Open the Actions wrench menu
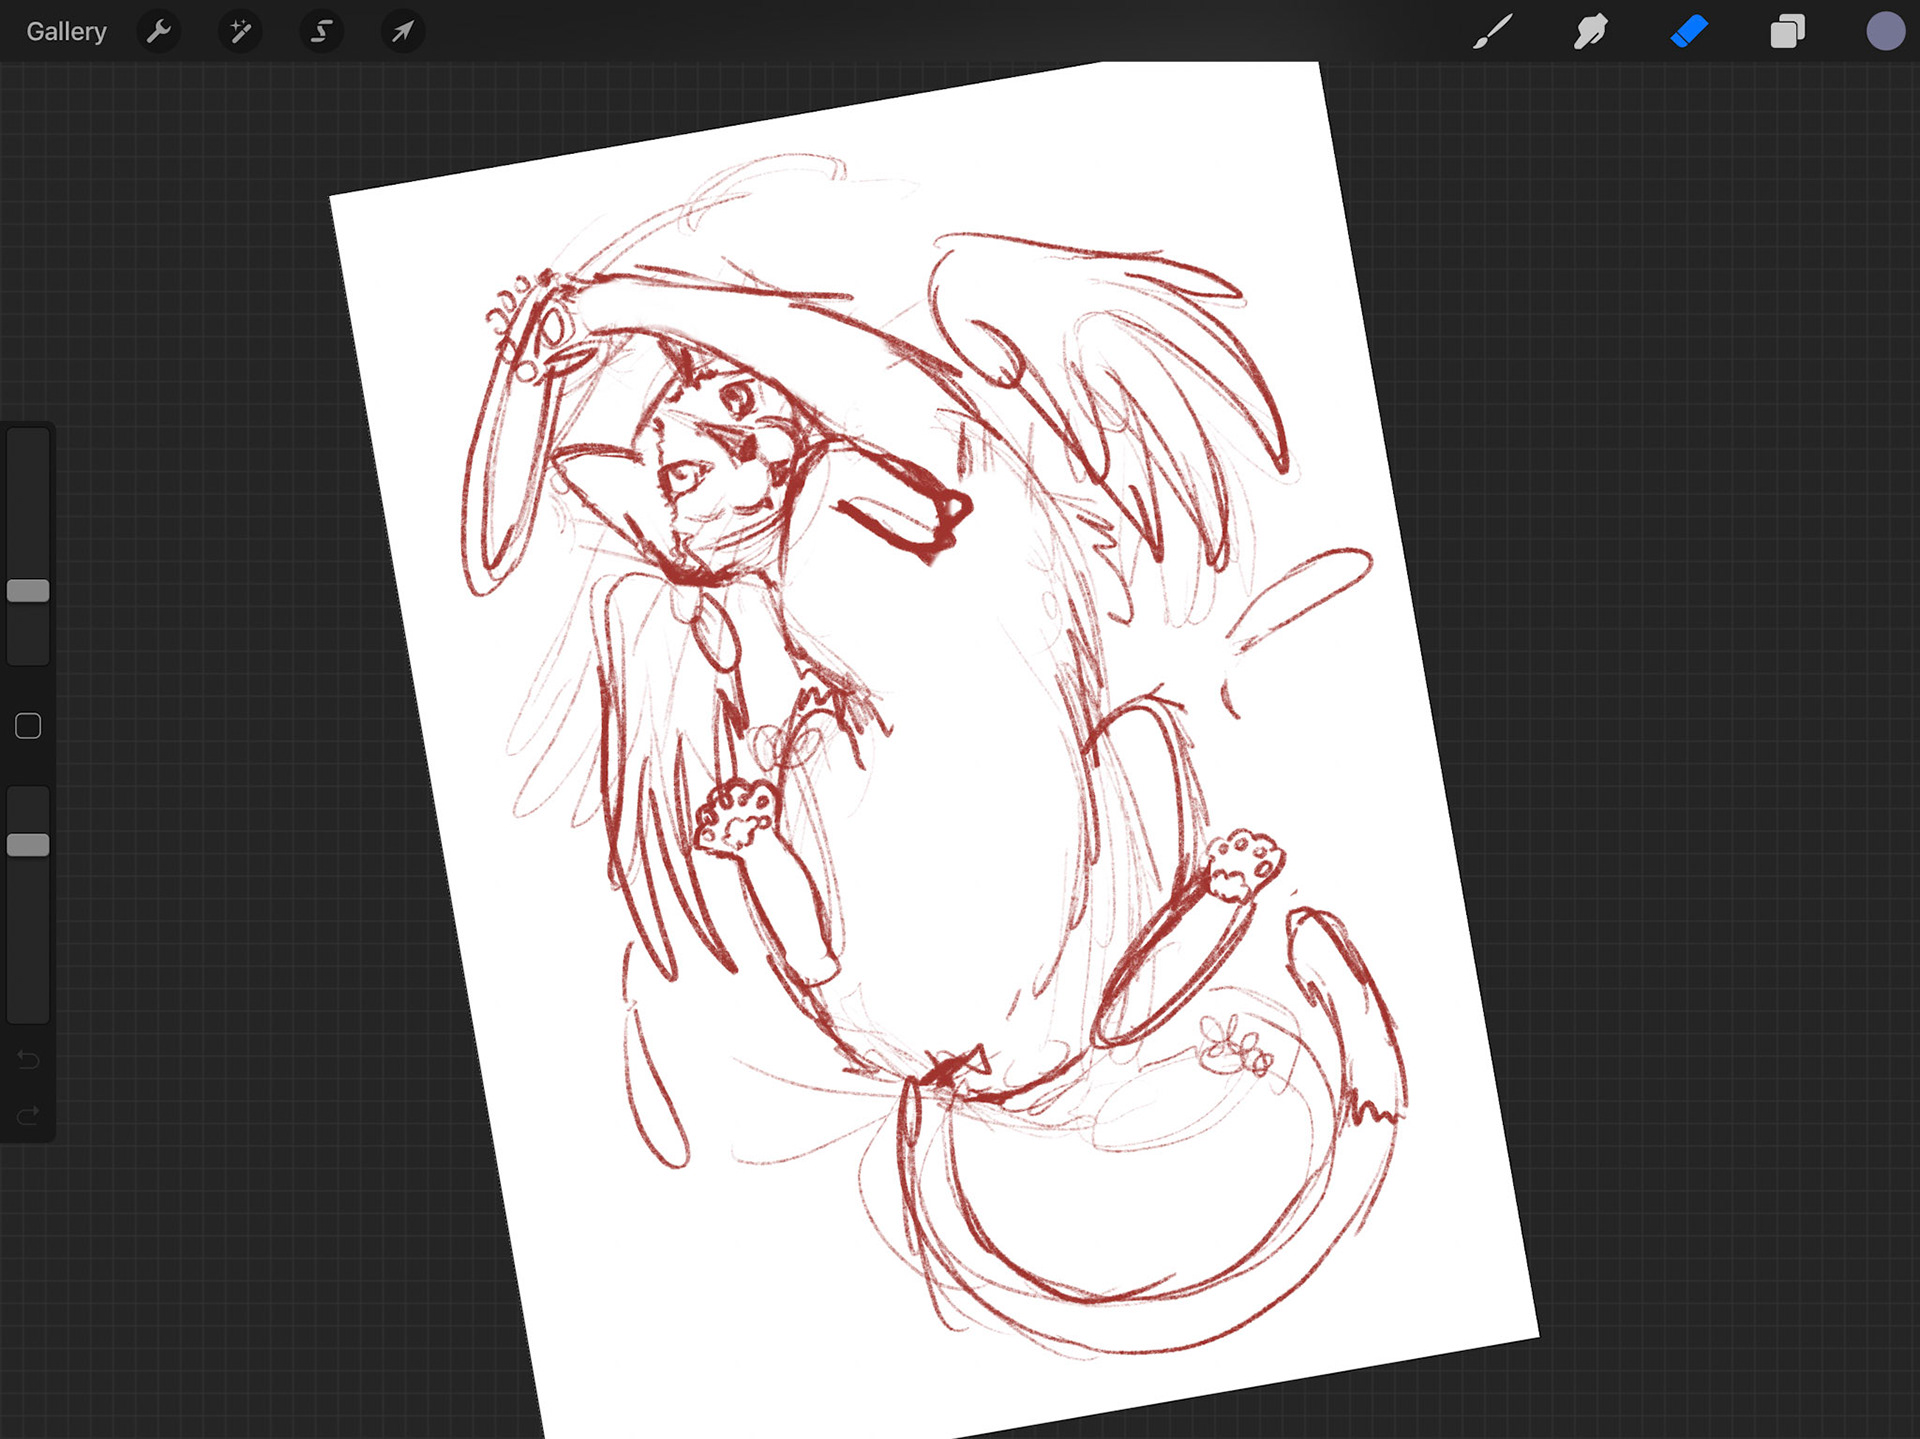1920x1439 pixels. (159, 32)
